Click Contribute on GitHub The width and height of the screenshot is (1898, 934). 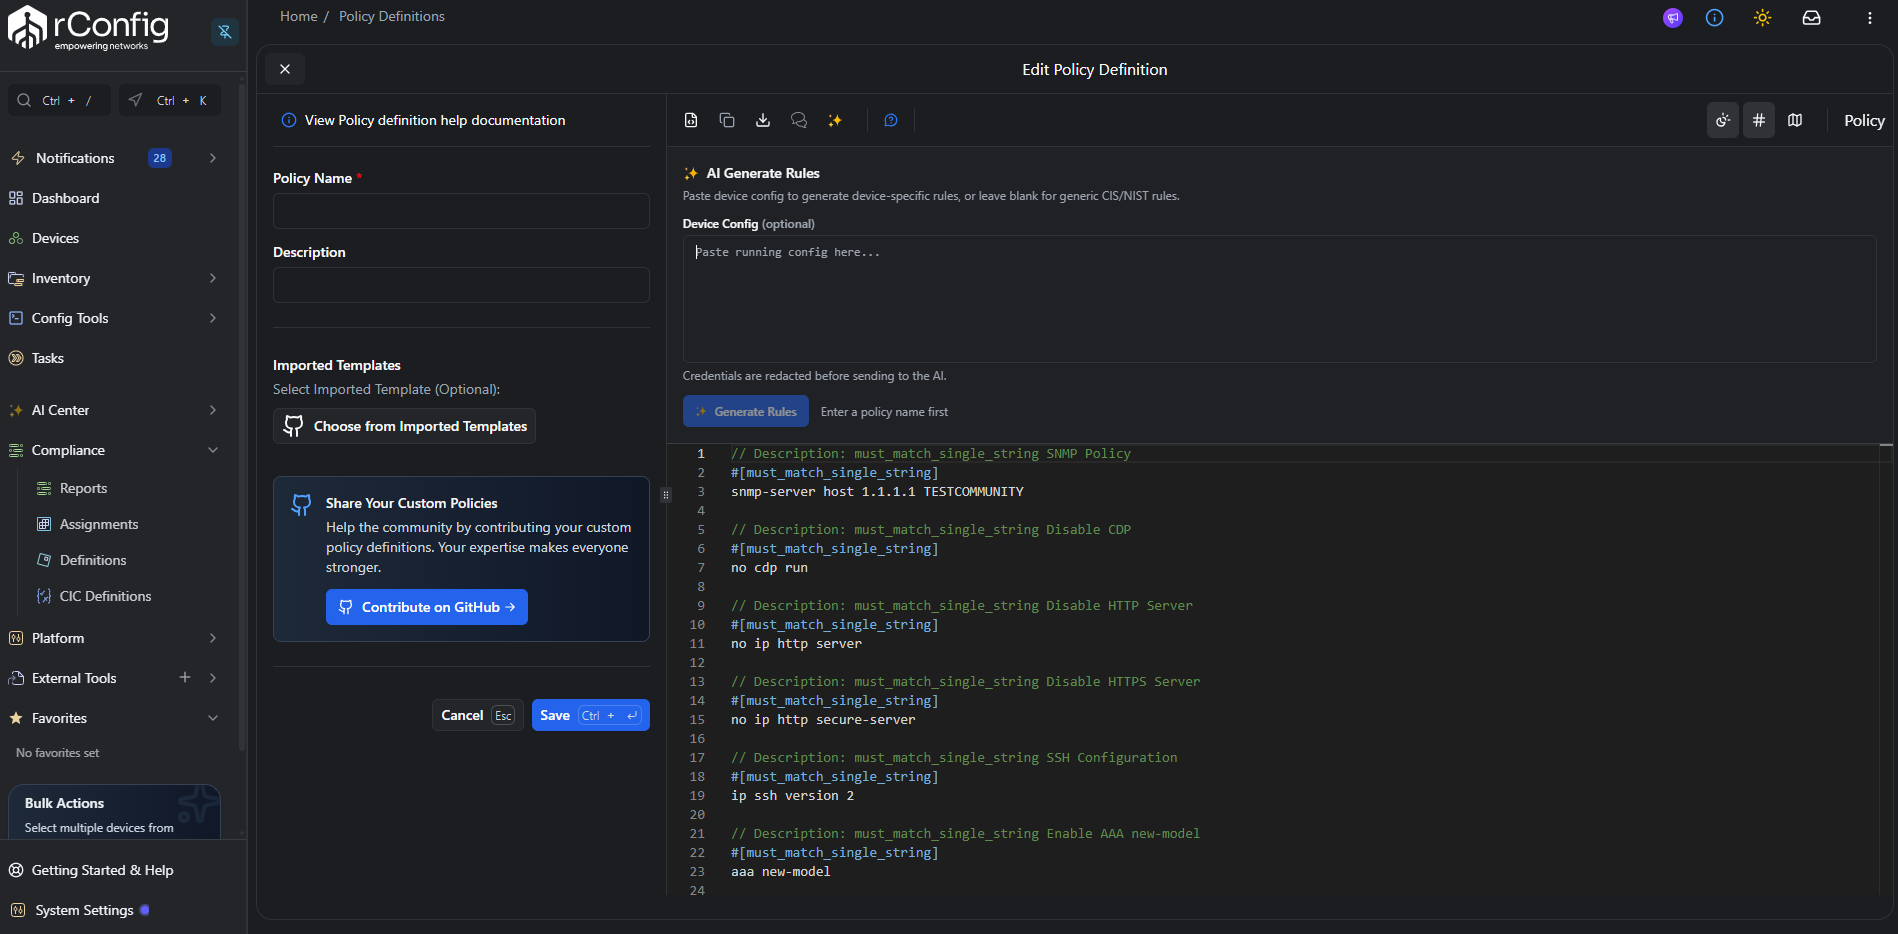(x=427, y=607)
